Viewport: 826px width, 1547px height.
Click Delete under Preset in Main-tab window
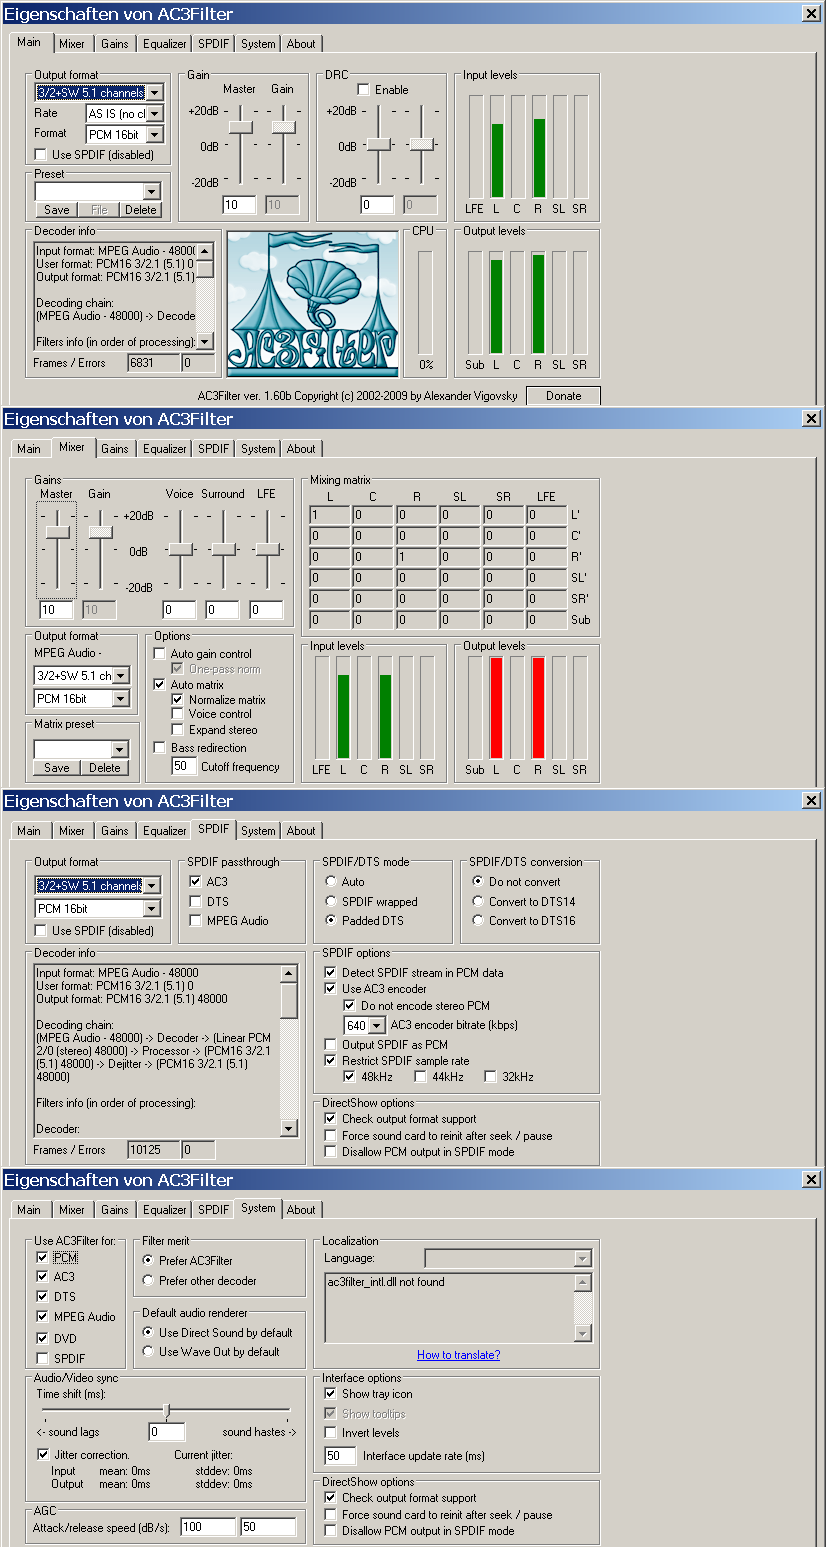tap(141, 210)
